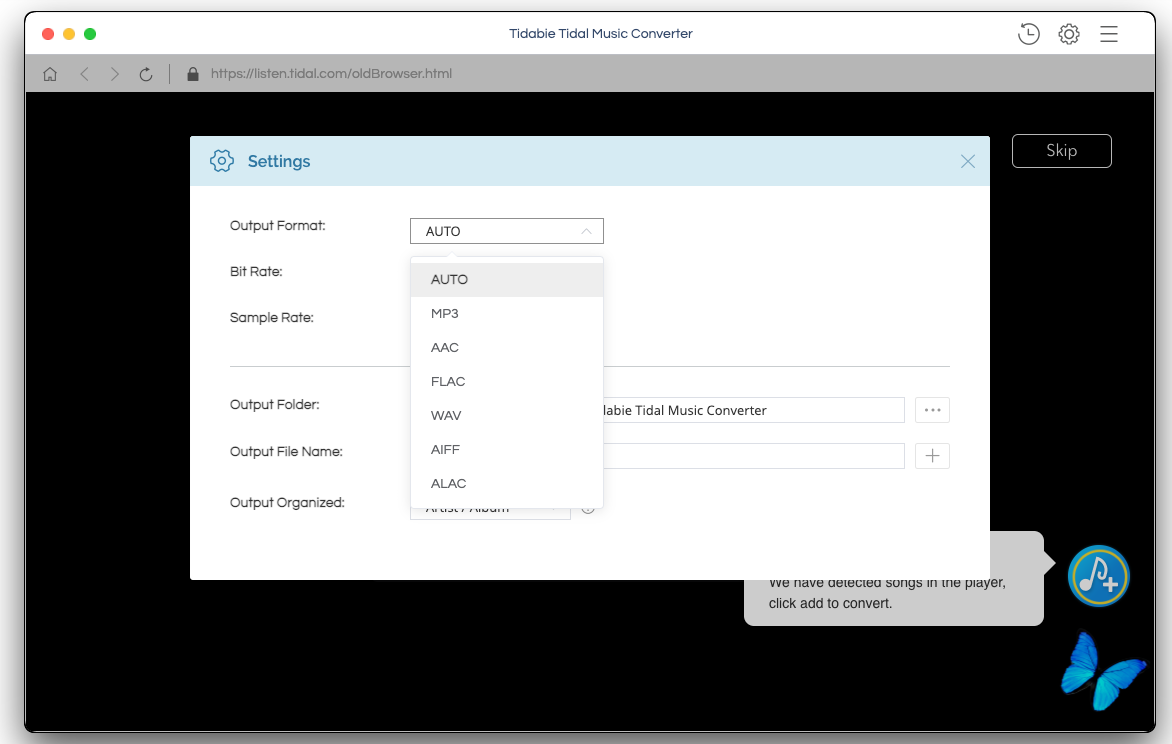This screenshot has width=1172, height=744.
Task: Select FLAC from the list
Action: pos(448,382)
